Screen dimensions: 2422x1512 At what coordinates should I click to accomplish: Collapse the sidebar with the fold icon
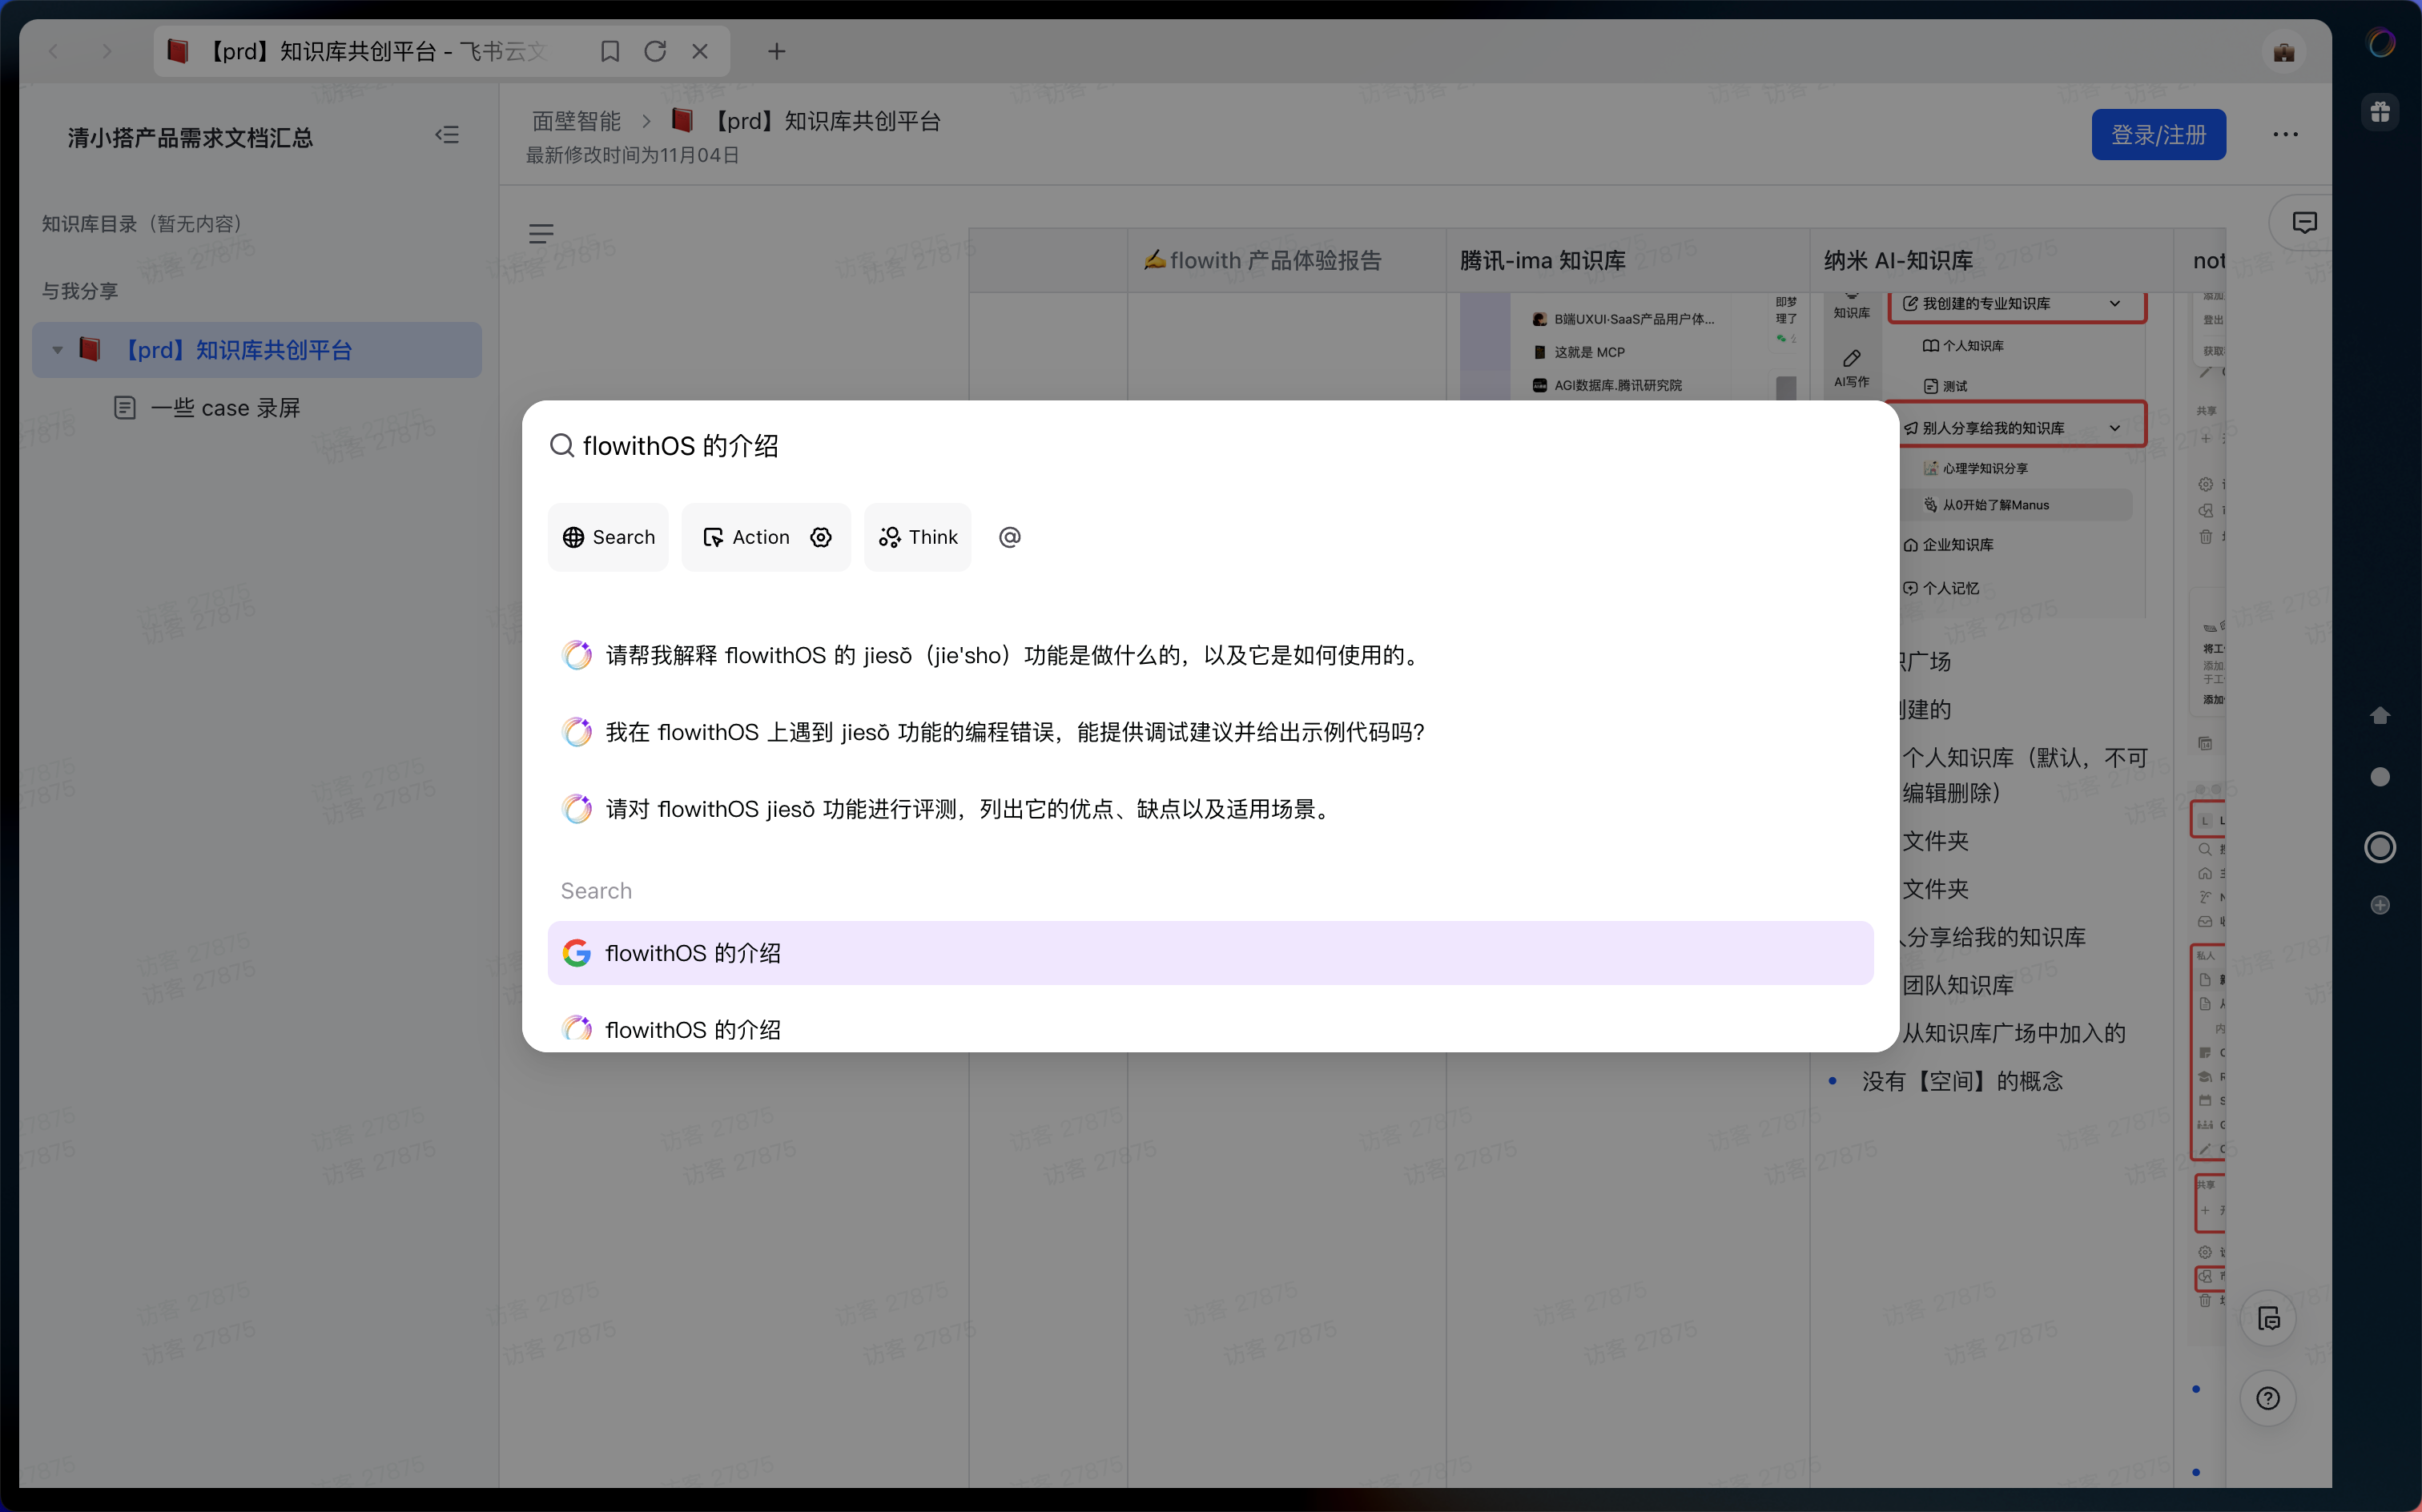(x=447, y=135)
